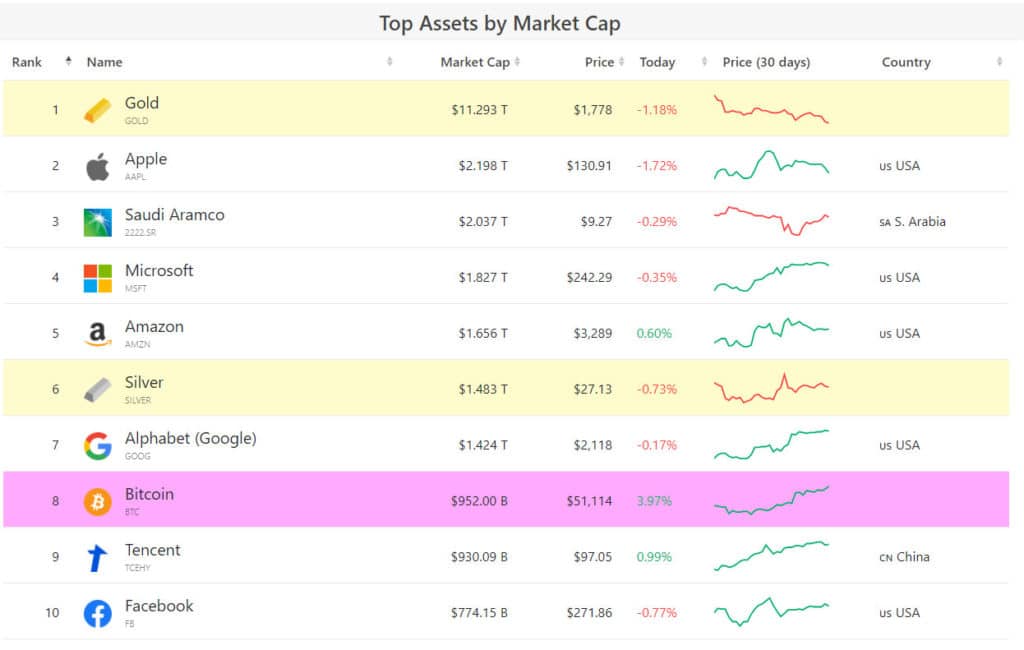This screenshot has height=650, width=1024.
Task: Open the Amazon asset link
Action: tap(154, 327)
